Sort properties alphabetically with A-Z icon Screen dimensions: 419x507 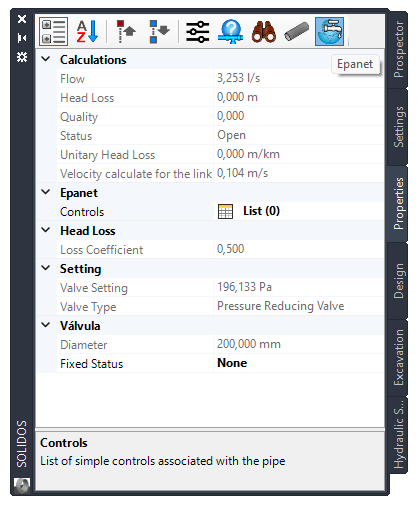click(87, 32)
